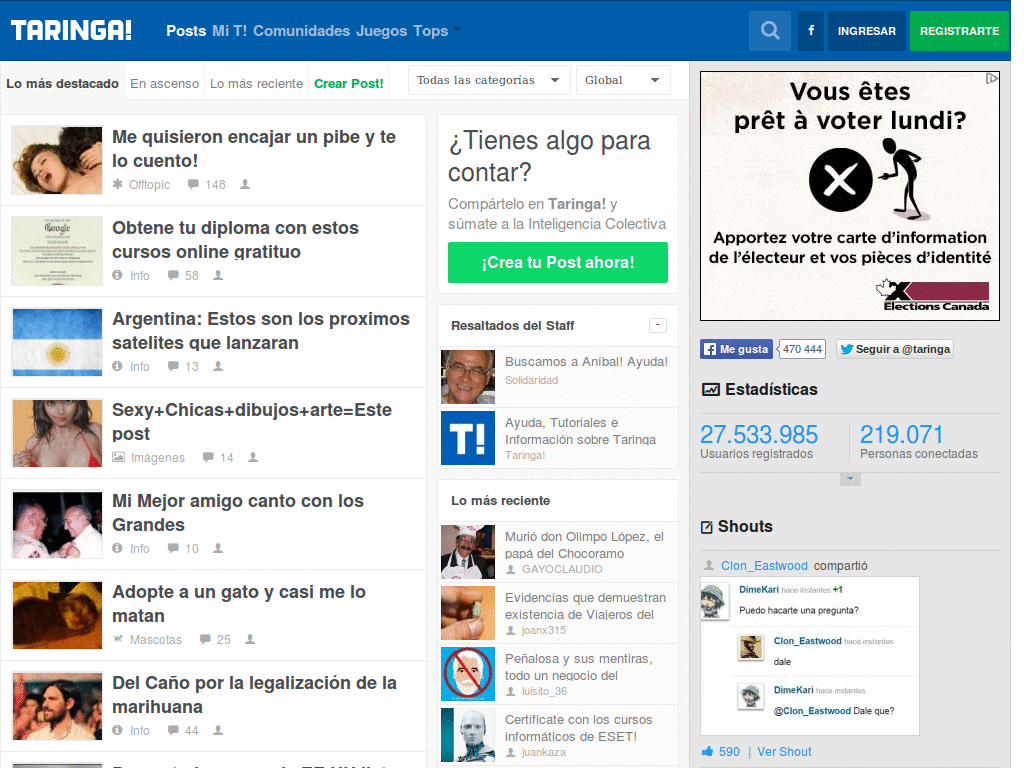This screenshot has width=1024, height=768.
Task: Open Clon_Eastwood profile link above the shout
Action: tap(764, 566)
